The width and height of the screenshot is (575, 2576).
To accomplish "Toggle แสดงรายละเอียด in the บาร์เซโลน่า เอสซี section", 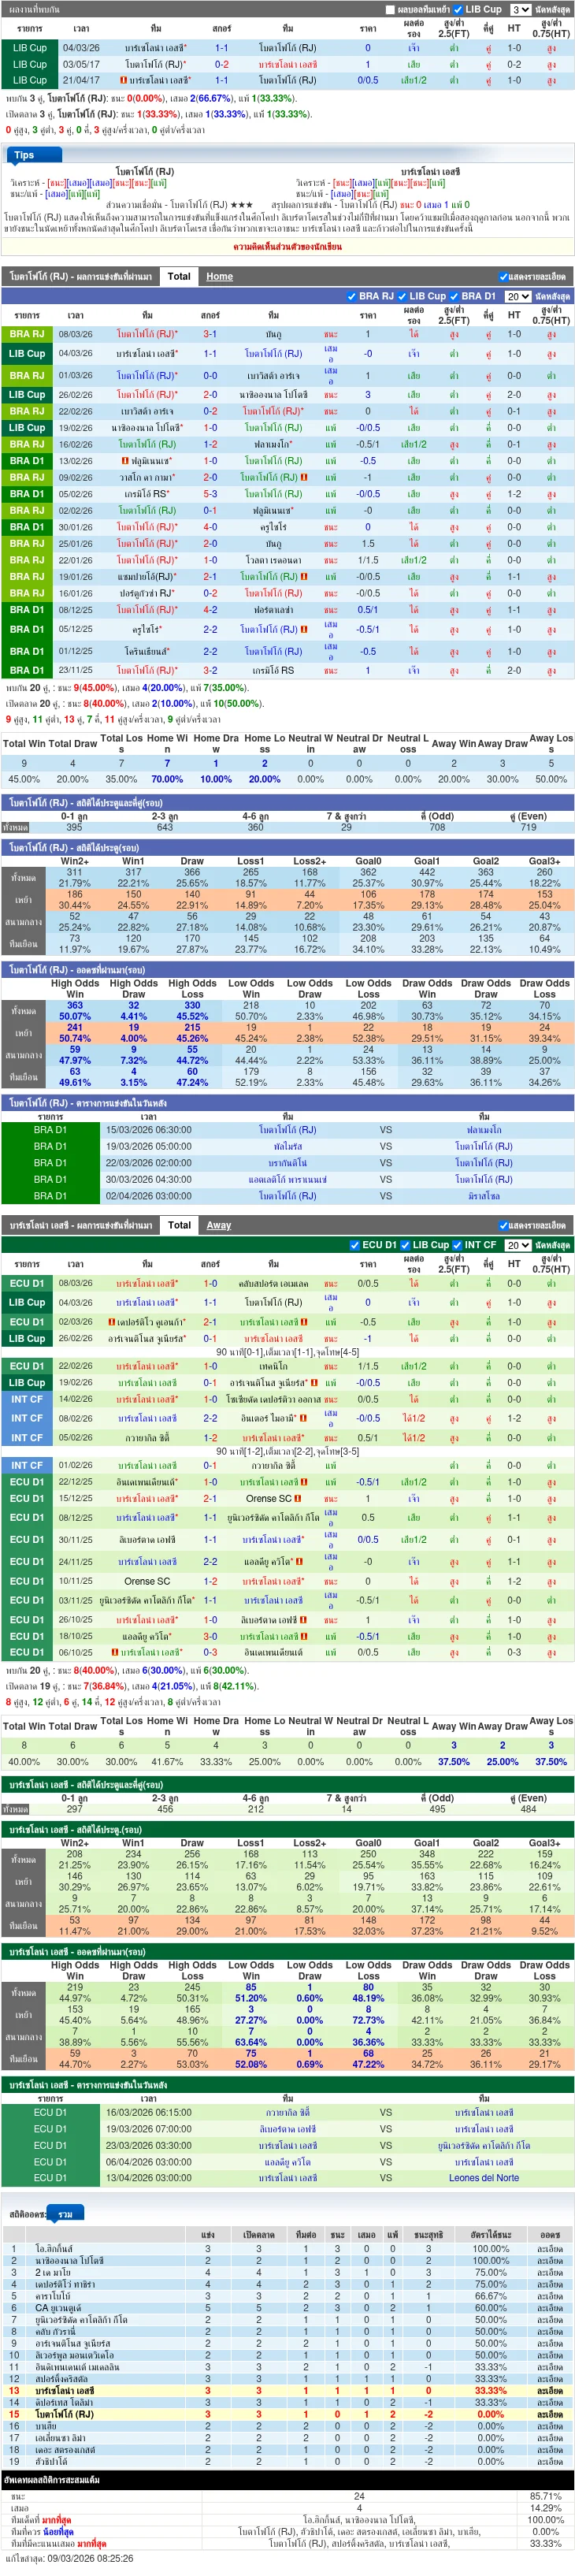I will pos(503,1226).
